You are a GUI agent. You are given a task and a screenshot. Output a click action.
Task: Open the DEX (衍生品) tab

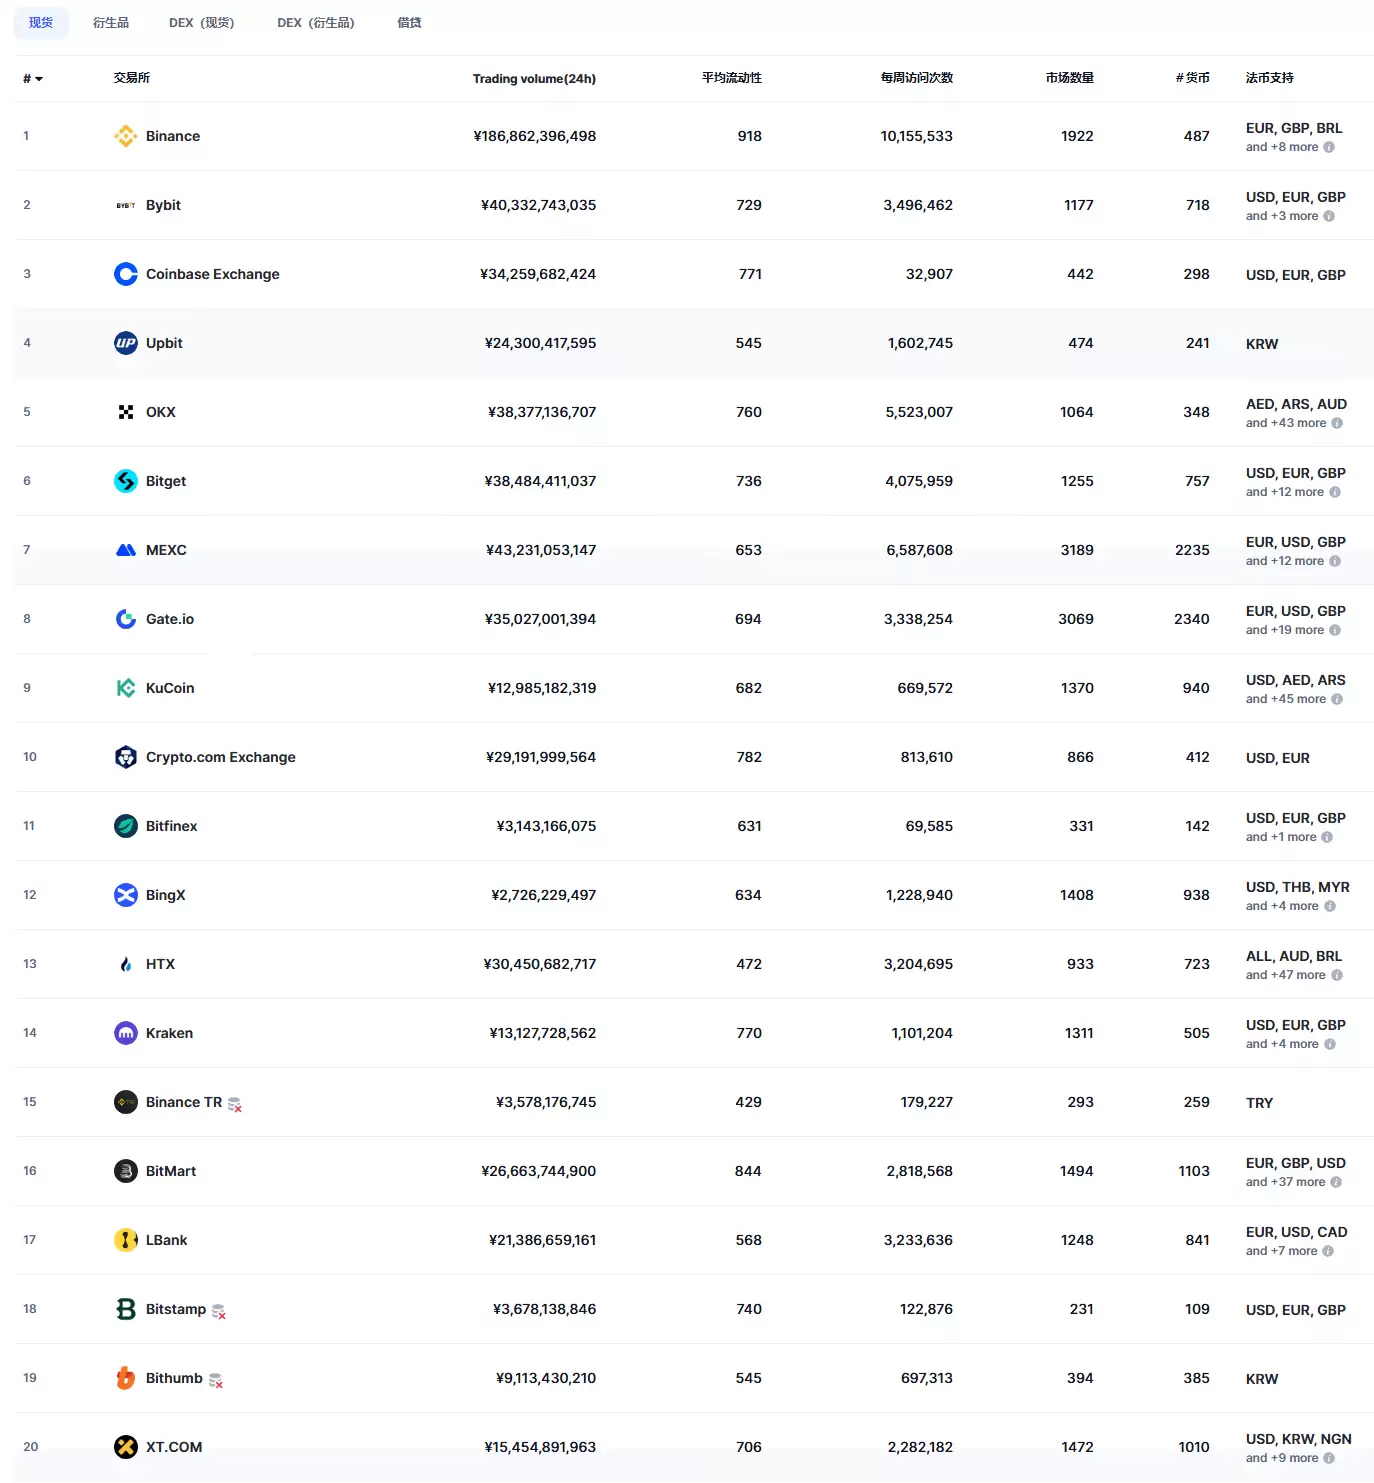[x=316, y=23]
